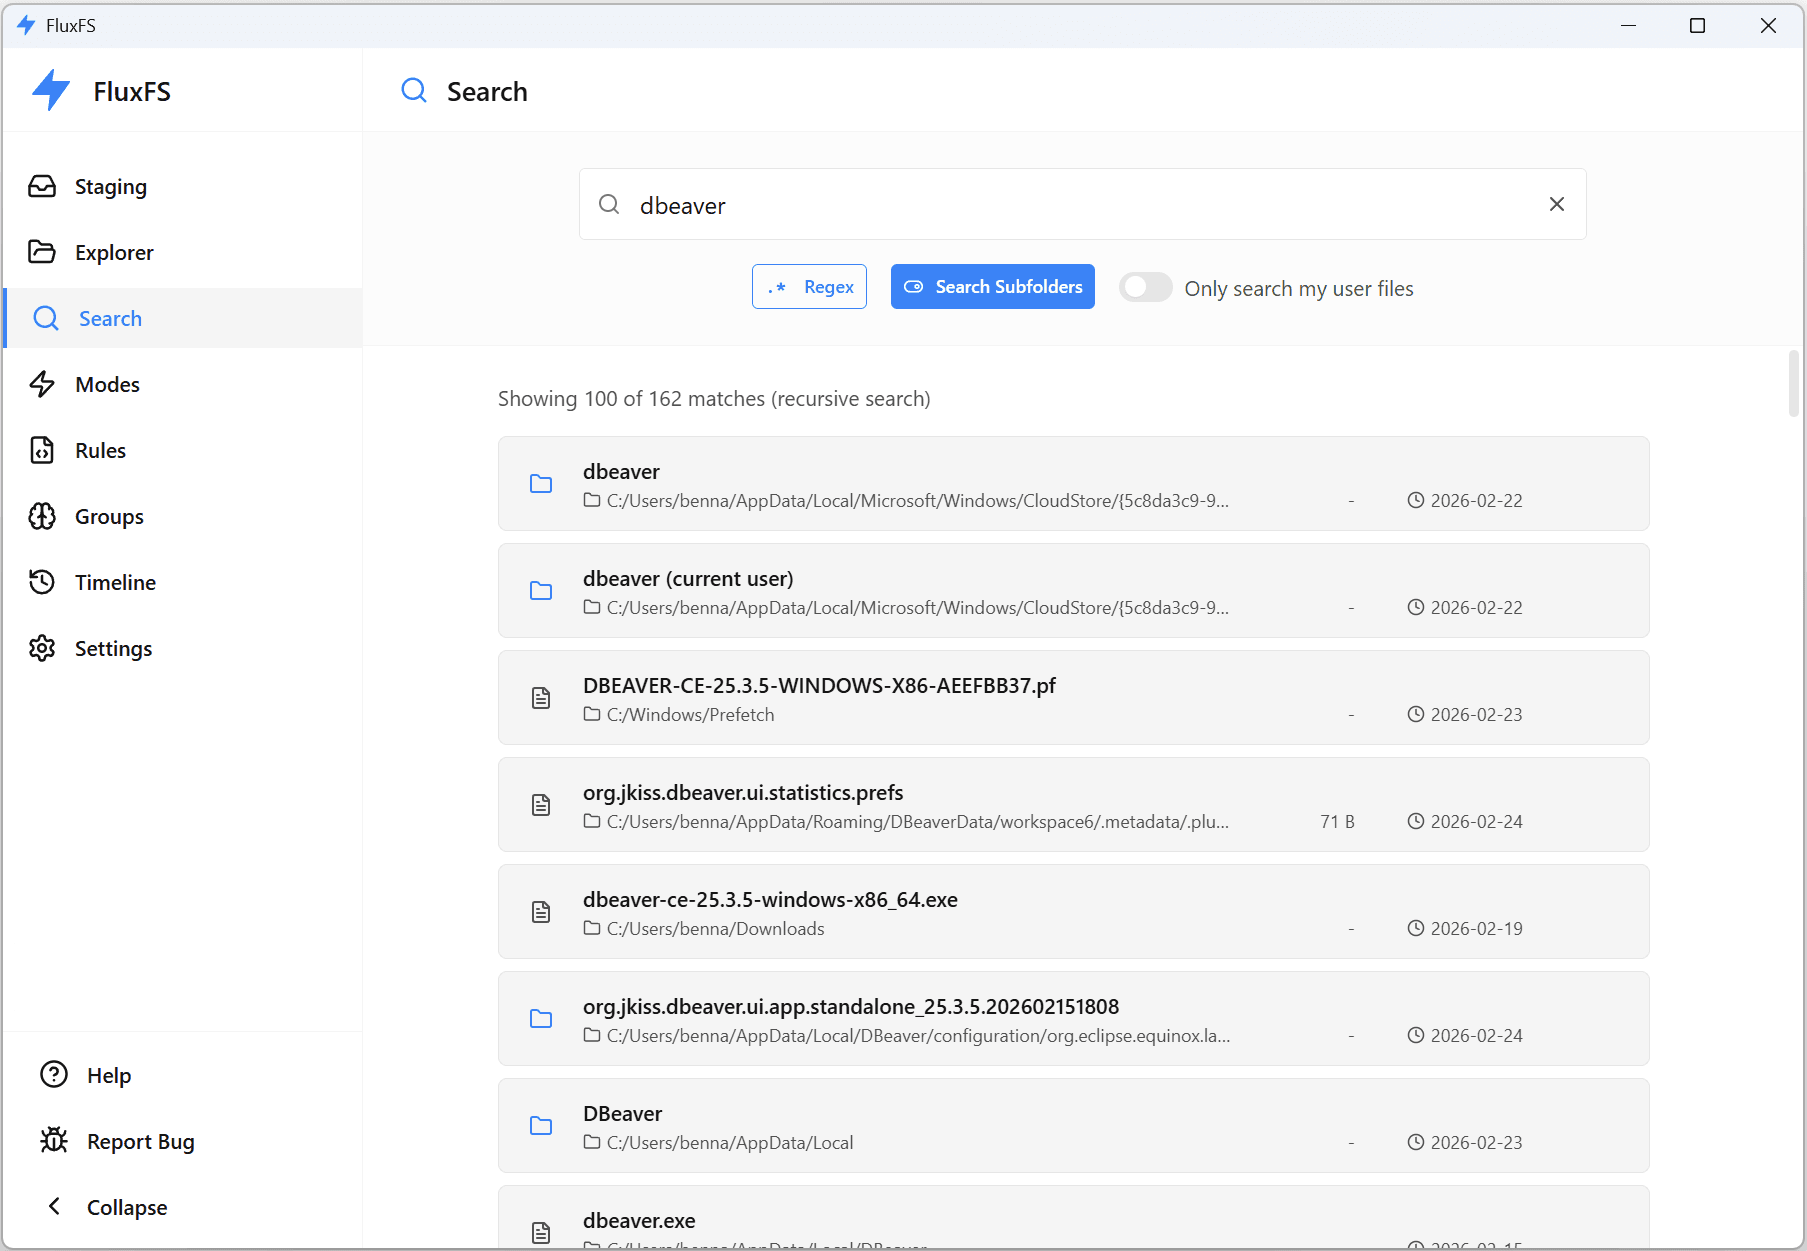Click inside the dbeaver search field
The height and width of the screenshot is (1251, 1807).
[x=1000, y=204]
